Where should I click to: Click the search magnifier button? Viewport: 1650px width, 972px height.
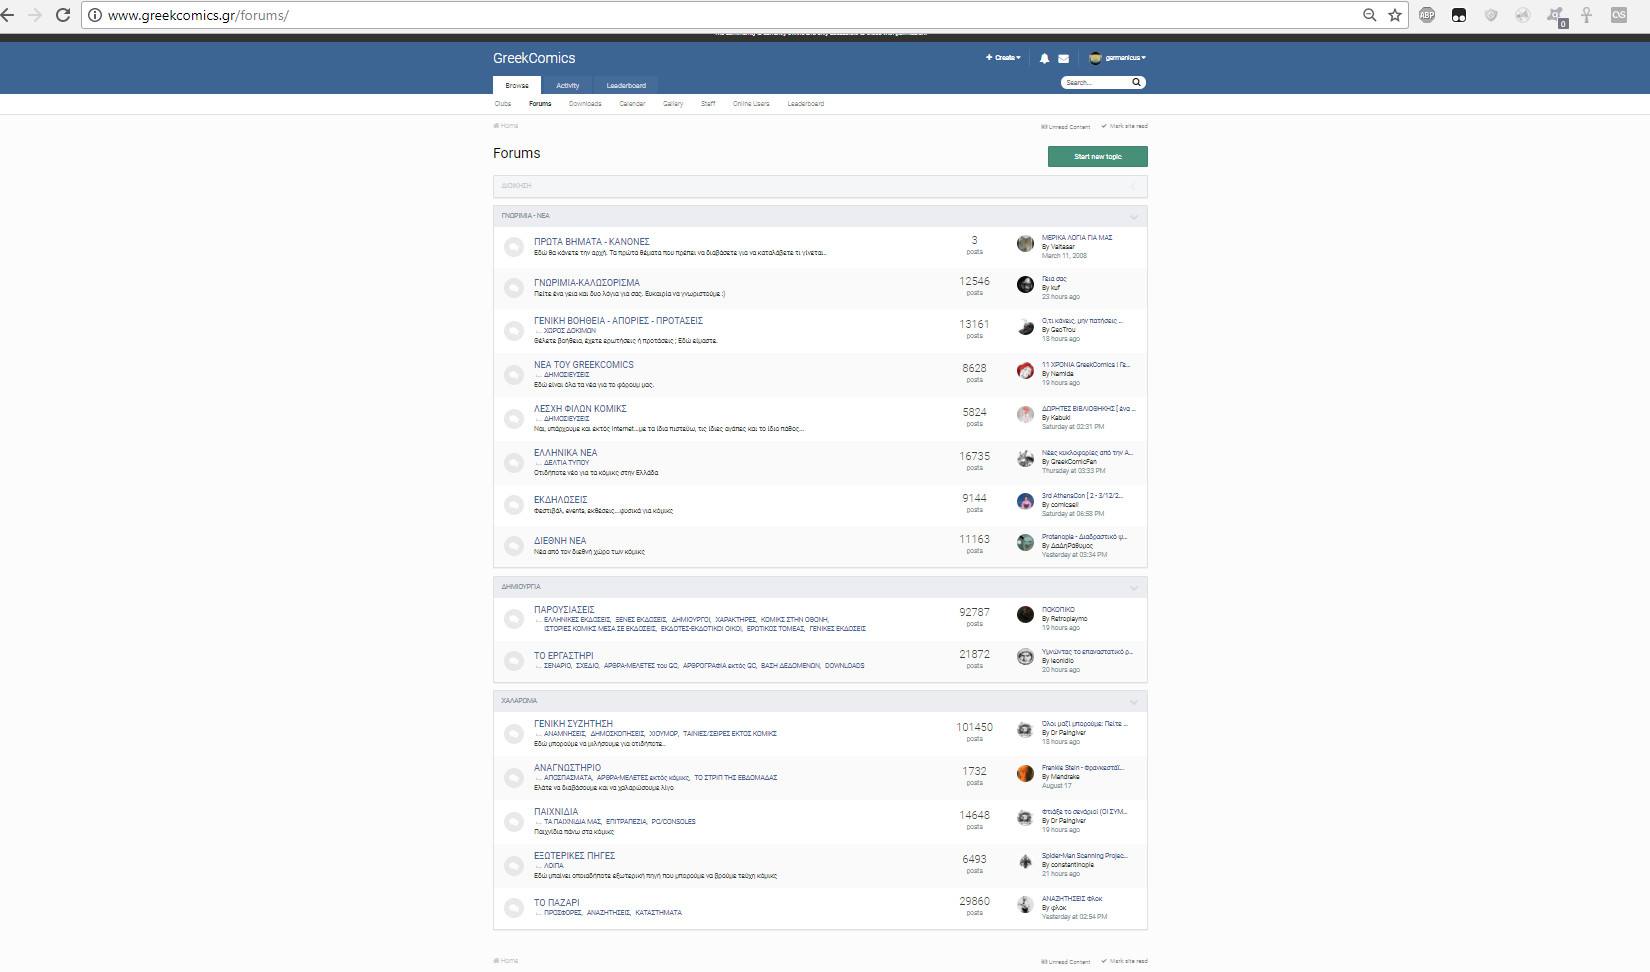pyautogui.click(x=1136, y=82)
